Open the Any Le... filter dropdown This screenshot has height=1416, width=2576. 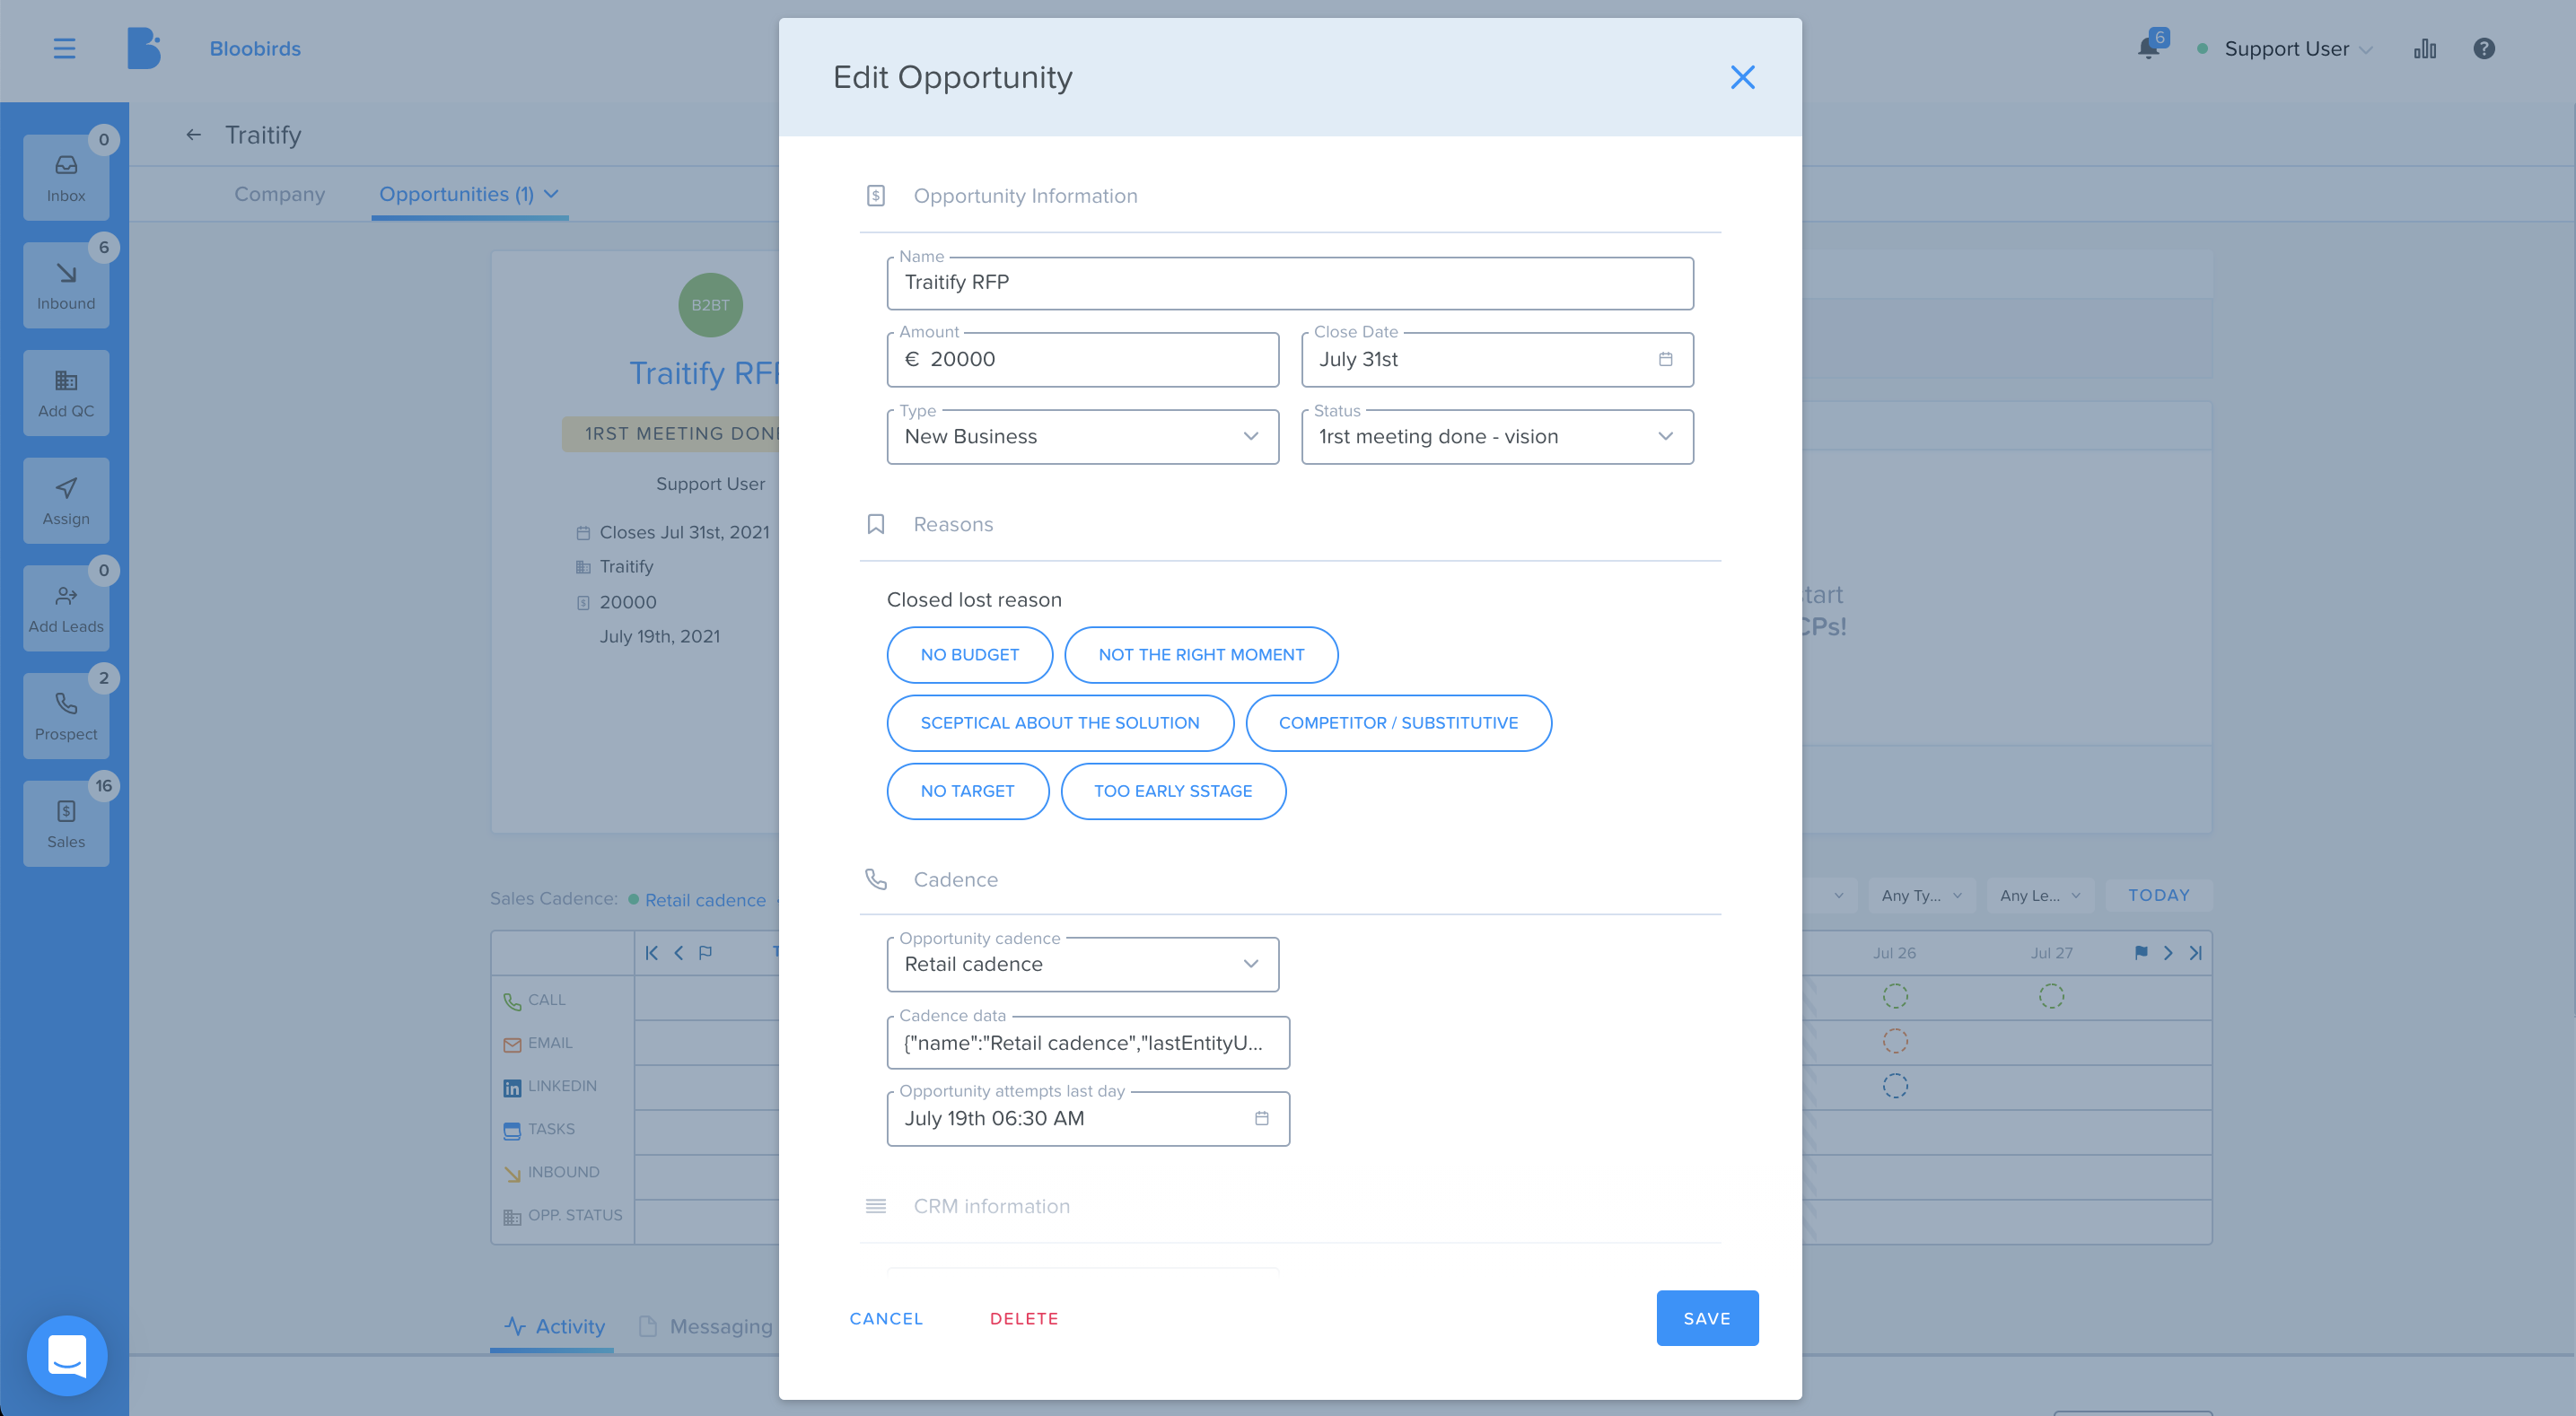(x=2040, y=896)
